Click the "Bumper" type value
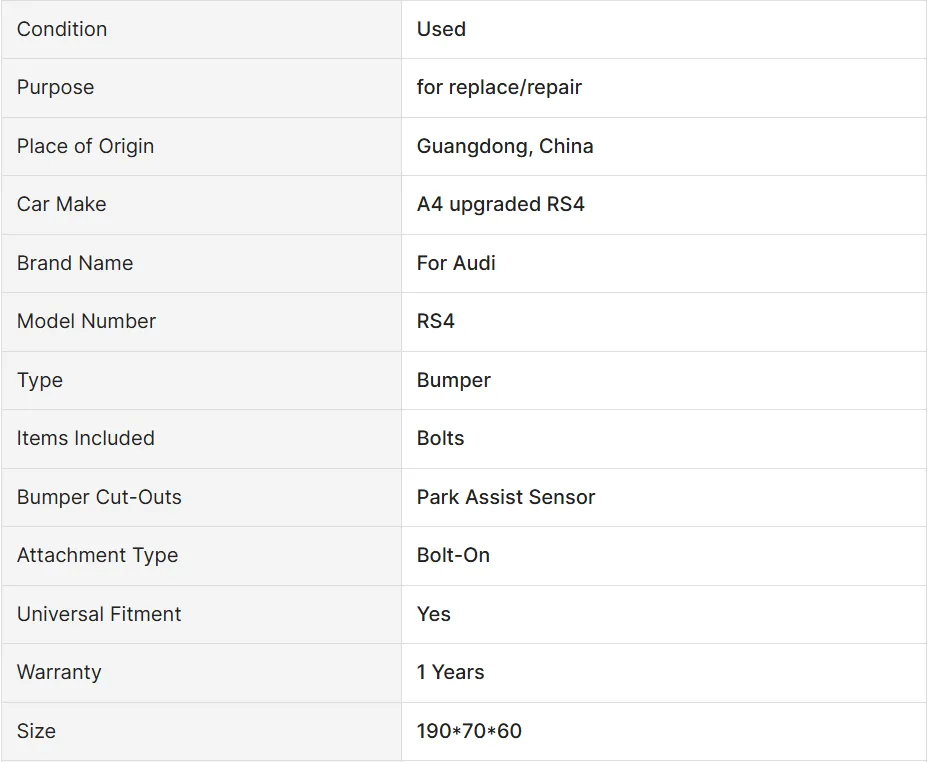This screenshot has height=762, width=929. pyautogui.click(x=453, y=380)
